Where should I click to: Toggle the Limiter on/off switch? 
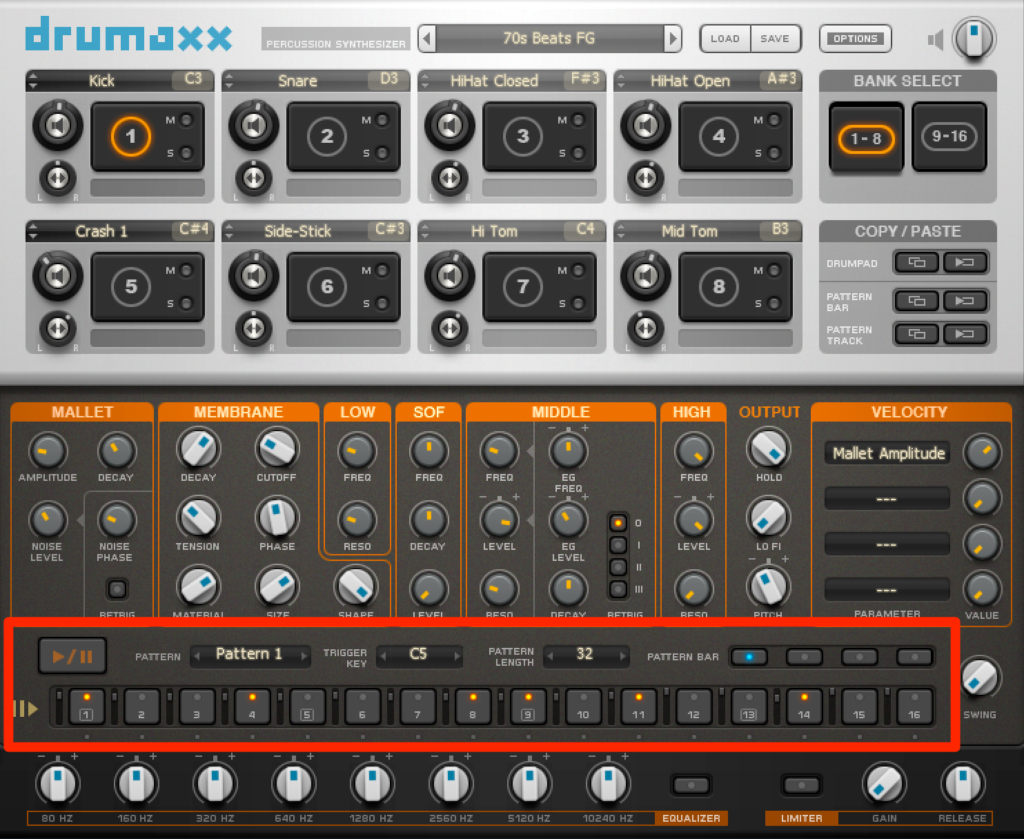[x=801, y=784]
